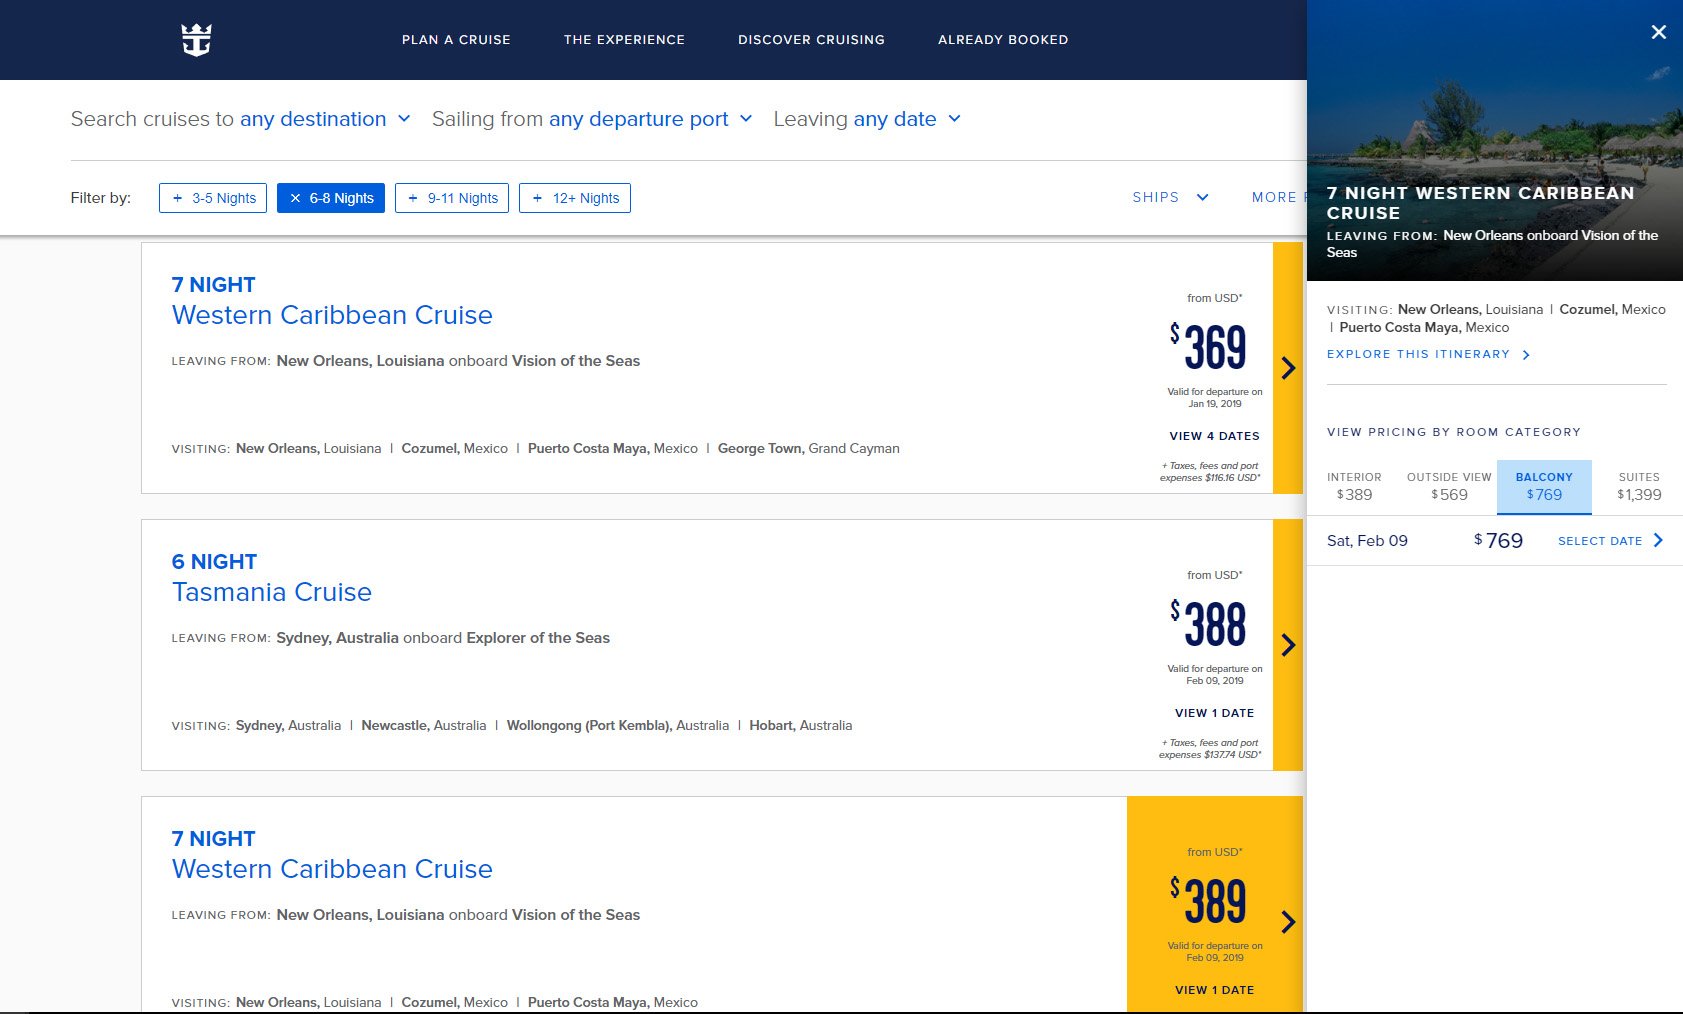Expand the any destination dropdown
Image resolution: width=1683 pixels, height=1014 pixels.
(x=326, y=119)
